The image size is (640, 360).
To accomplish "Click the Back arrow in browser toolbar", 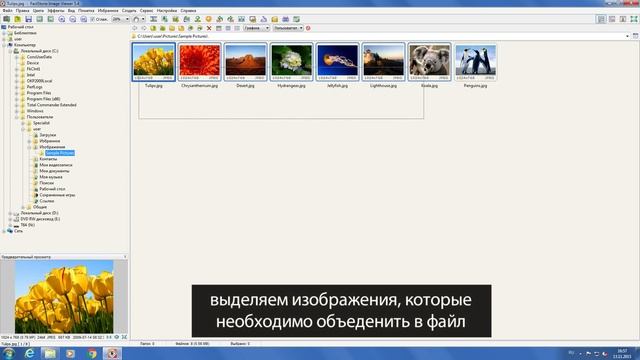I will tap(134, 28).
